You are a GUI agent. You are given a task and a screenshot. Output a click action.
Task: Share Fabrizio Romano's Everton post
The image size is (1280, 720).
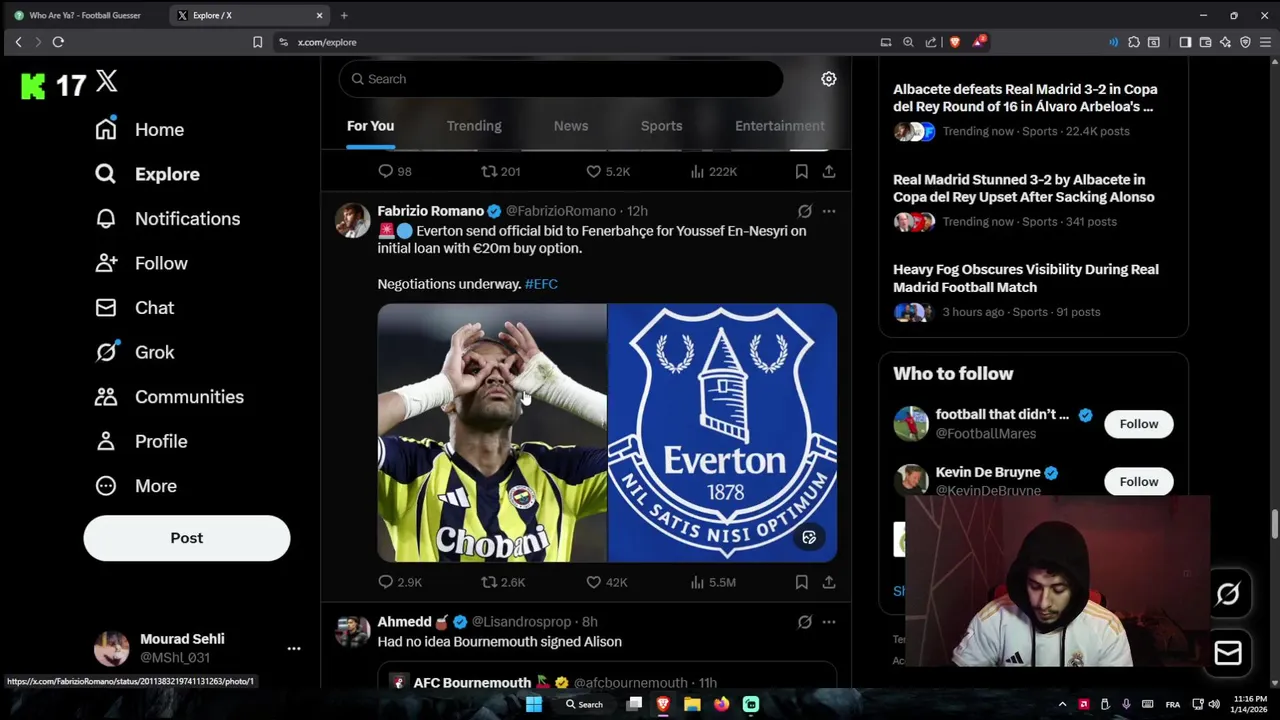(x=829, y=582)
